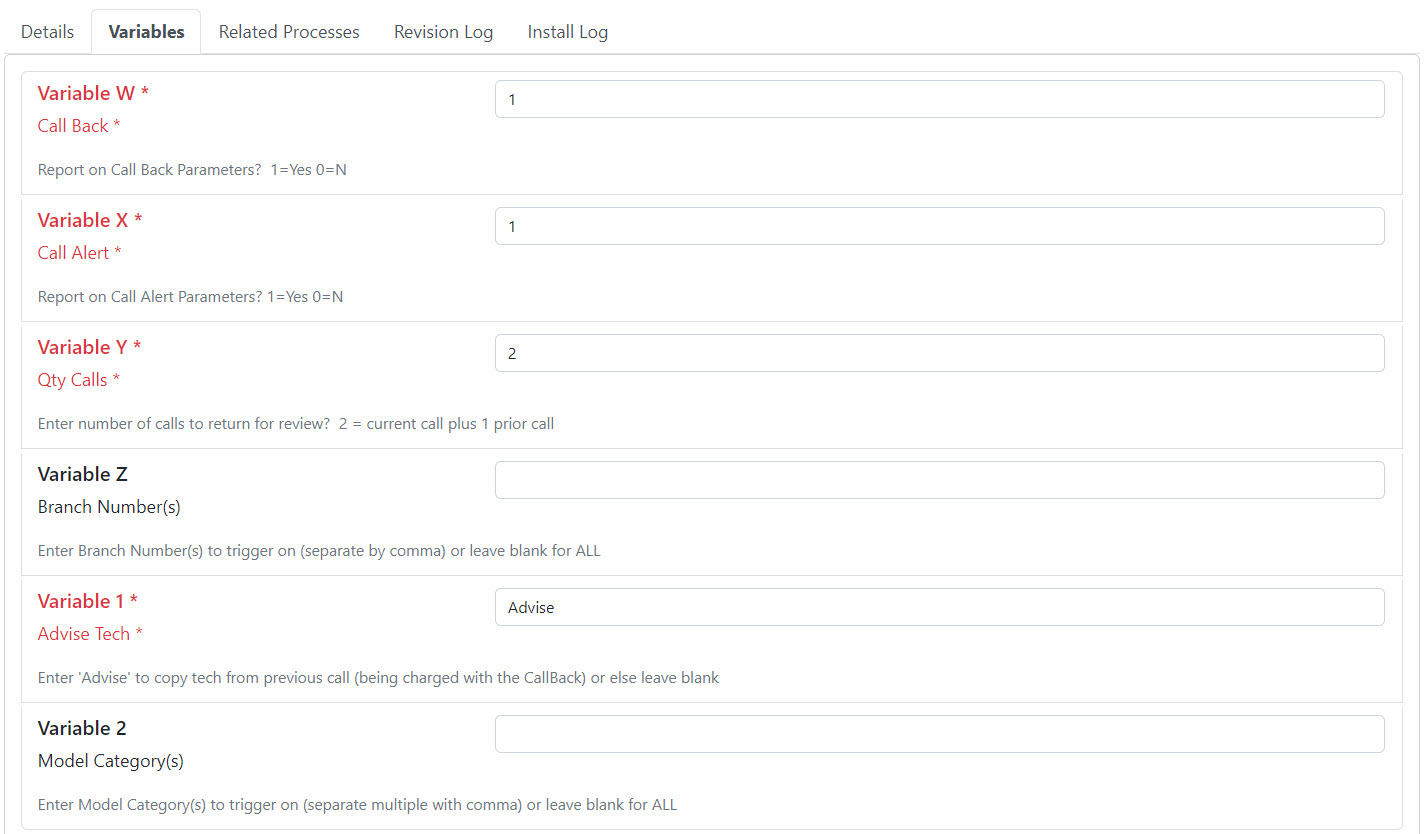Open the Details tab
Image resolution: width=1424 pixels, height=834 pixels.
point(47,32)
